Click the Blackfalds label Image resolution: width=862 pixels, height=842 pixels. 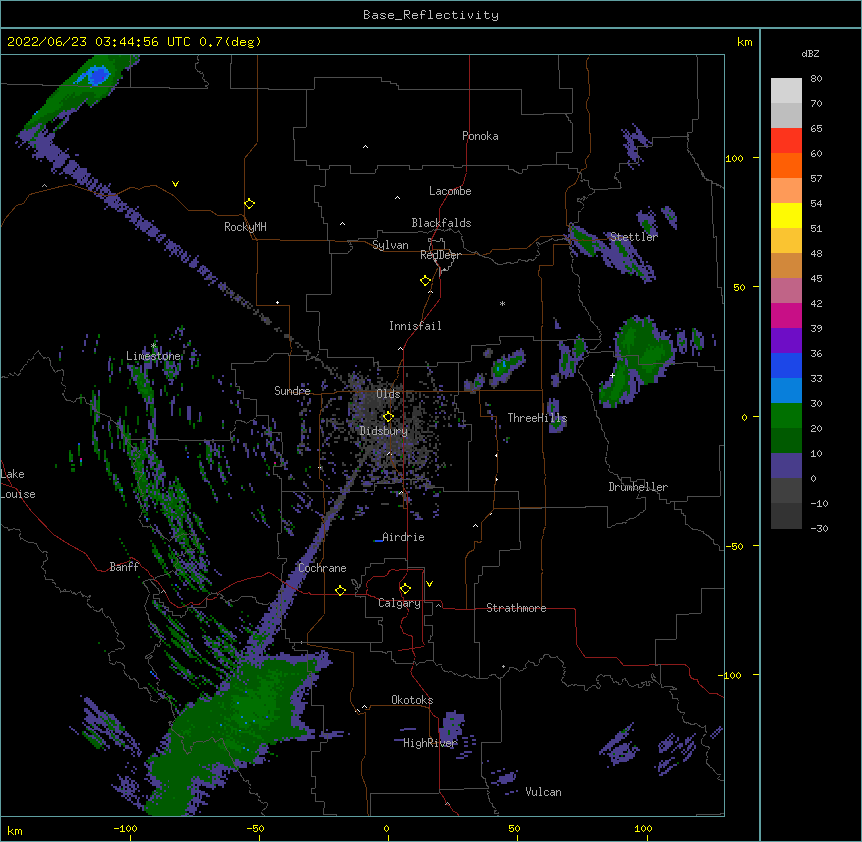[441, 223]
